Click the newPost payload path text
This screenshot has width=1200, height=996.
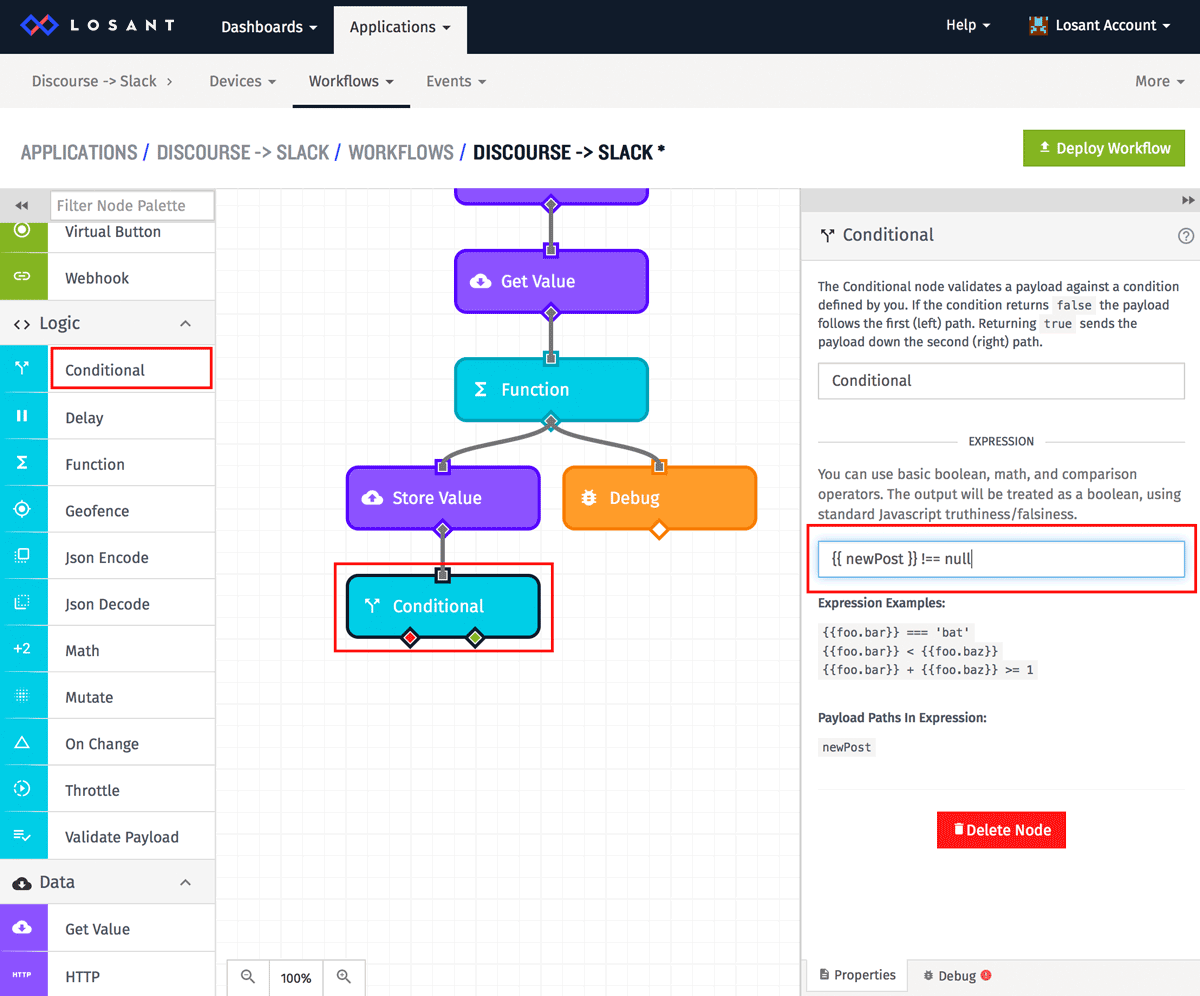pyautogui.click(x=847, y=747)
